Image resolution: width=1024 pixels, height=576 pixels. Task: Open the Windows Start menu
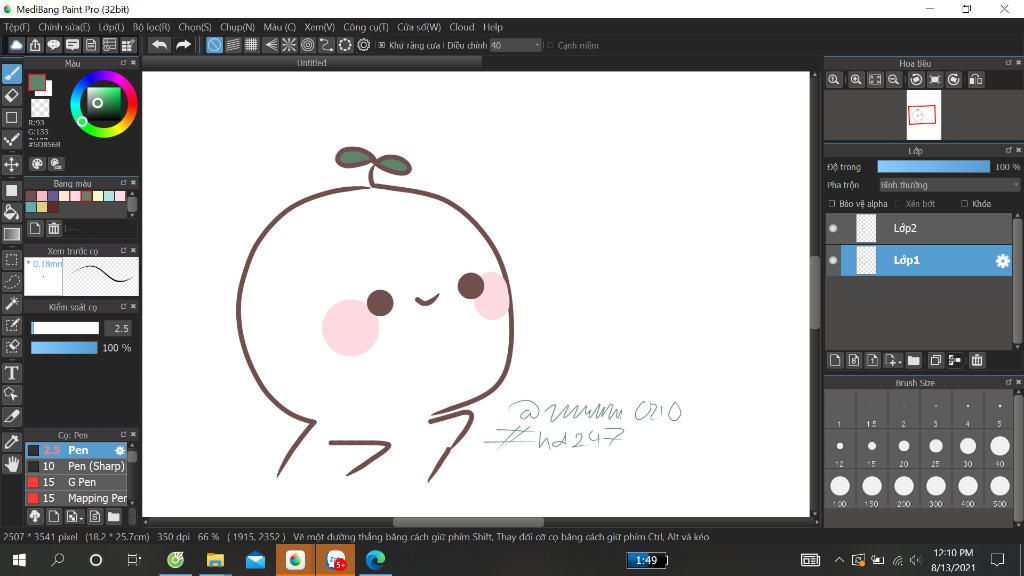19,560
